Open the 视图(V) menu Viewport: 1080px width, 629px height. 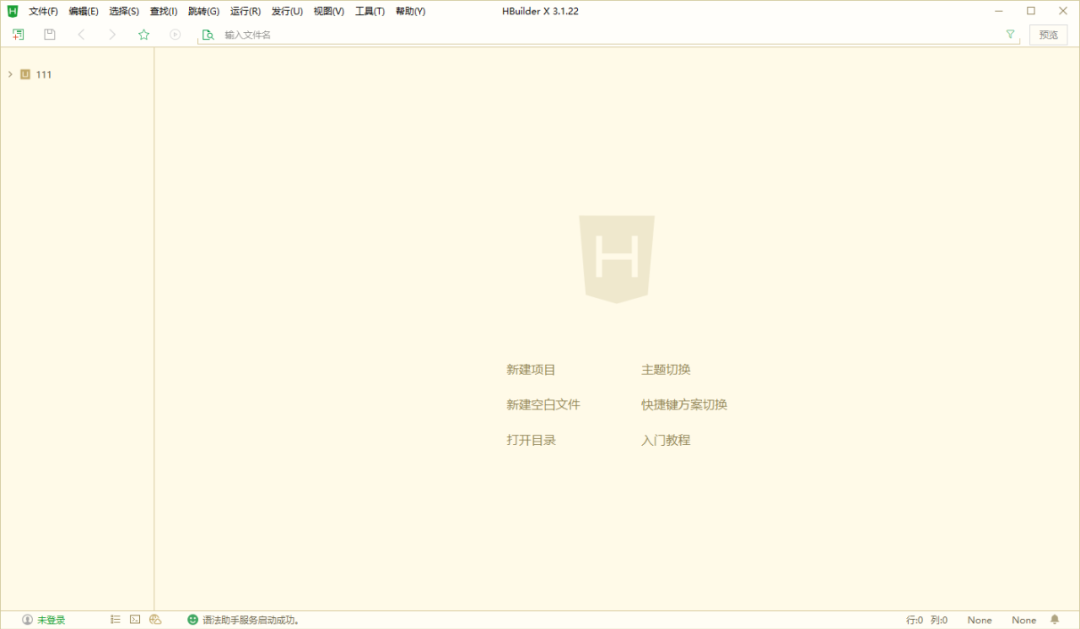tap(329, 11)
